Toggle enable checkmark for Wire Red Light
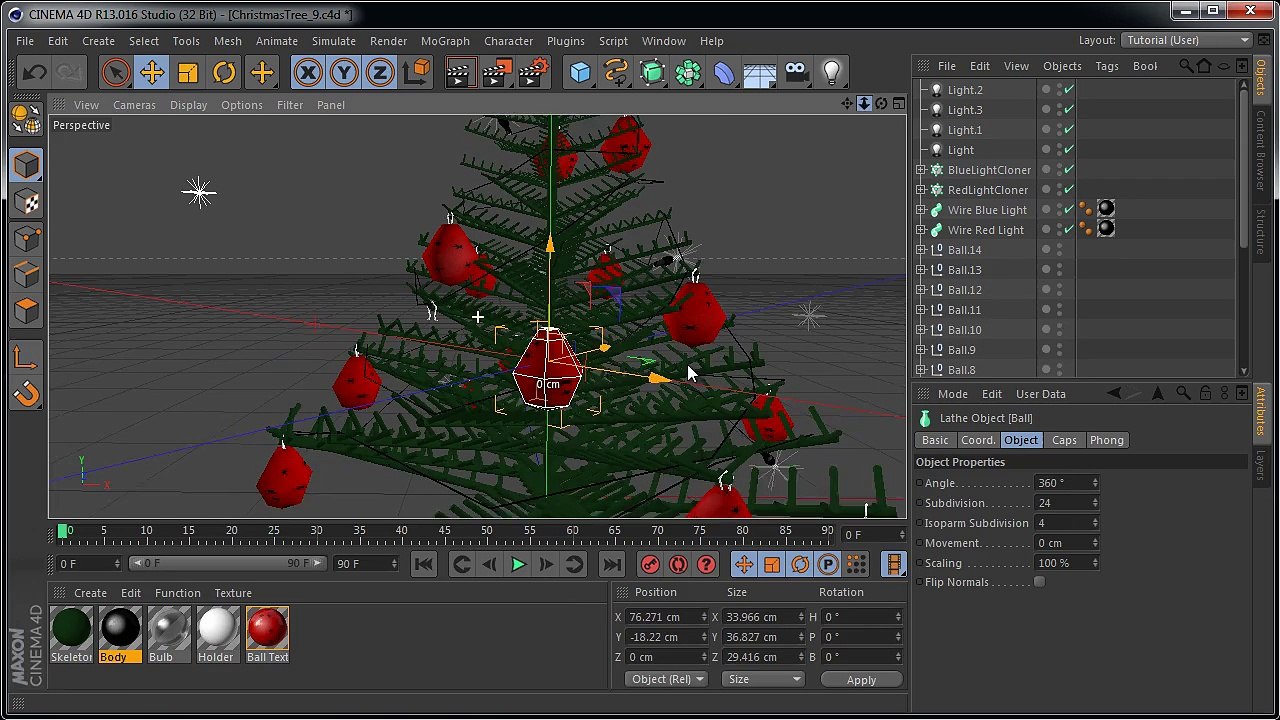Screen dimensions: 1280x720 click(x=1069, y=230)
